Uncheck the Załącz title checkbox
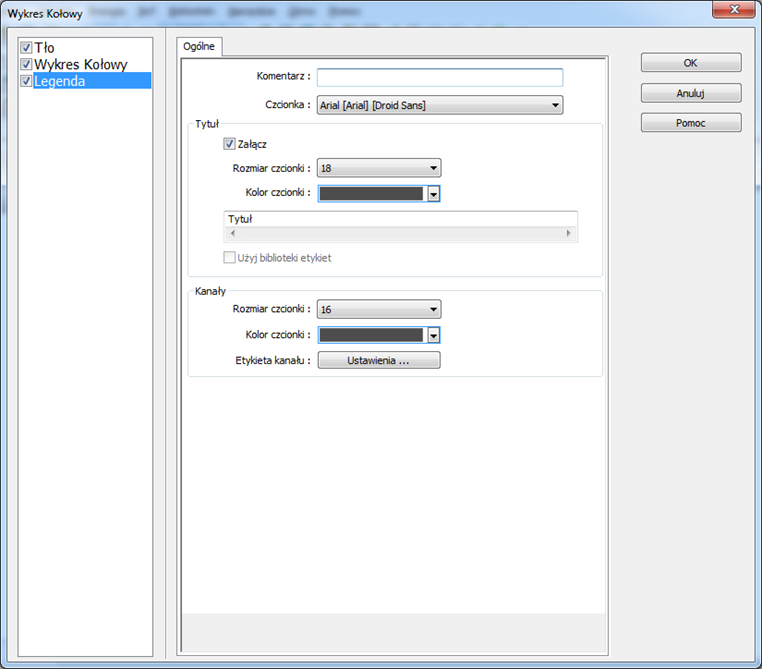762x669 pixels. click(x=229, y=144)
